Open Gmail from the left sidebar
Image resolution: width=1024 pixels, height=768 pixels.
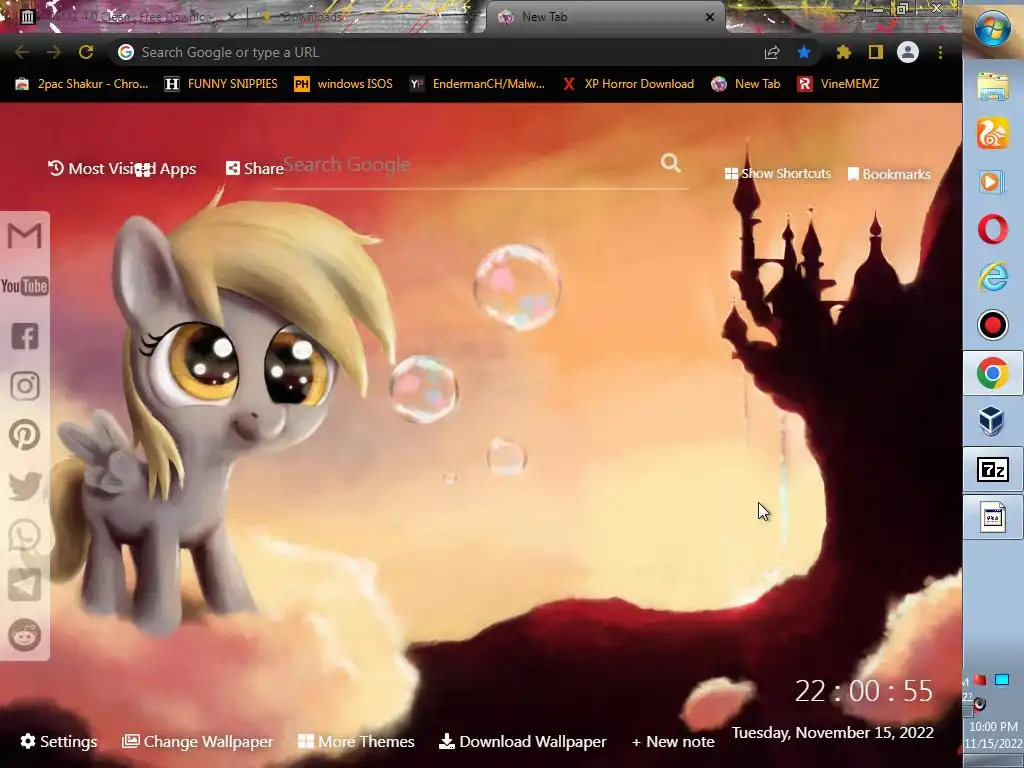pos(25,235)
